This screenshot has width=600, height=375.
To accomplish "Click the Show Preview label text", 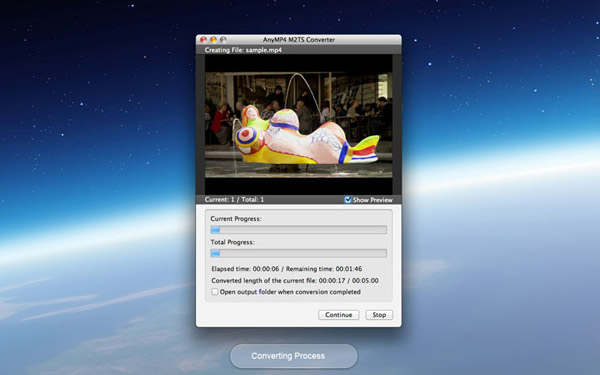I will pyautogui.click(x=373, y=200).
